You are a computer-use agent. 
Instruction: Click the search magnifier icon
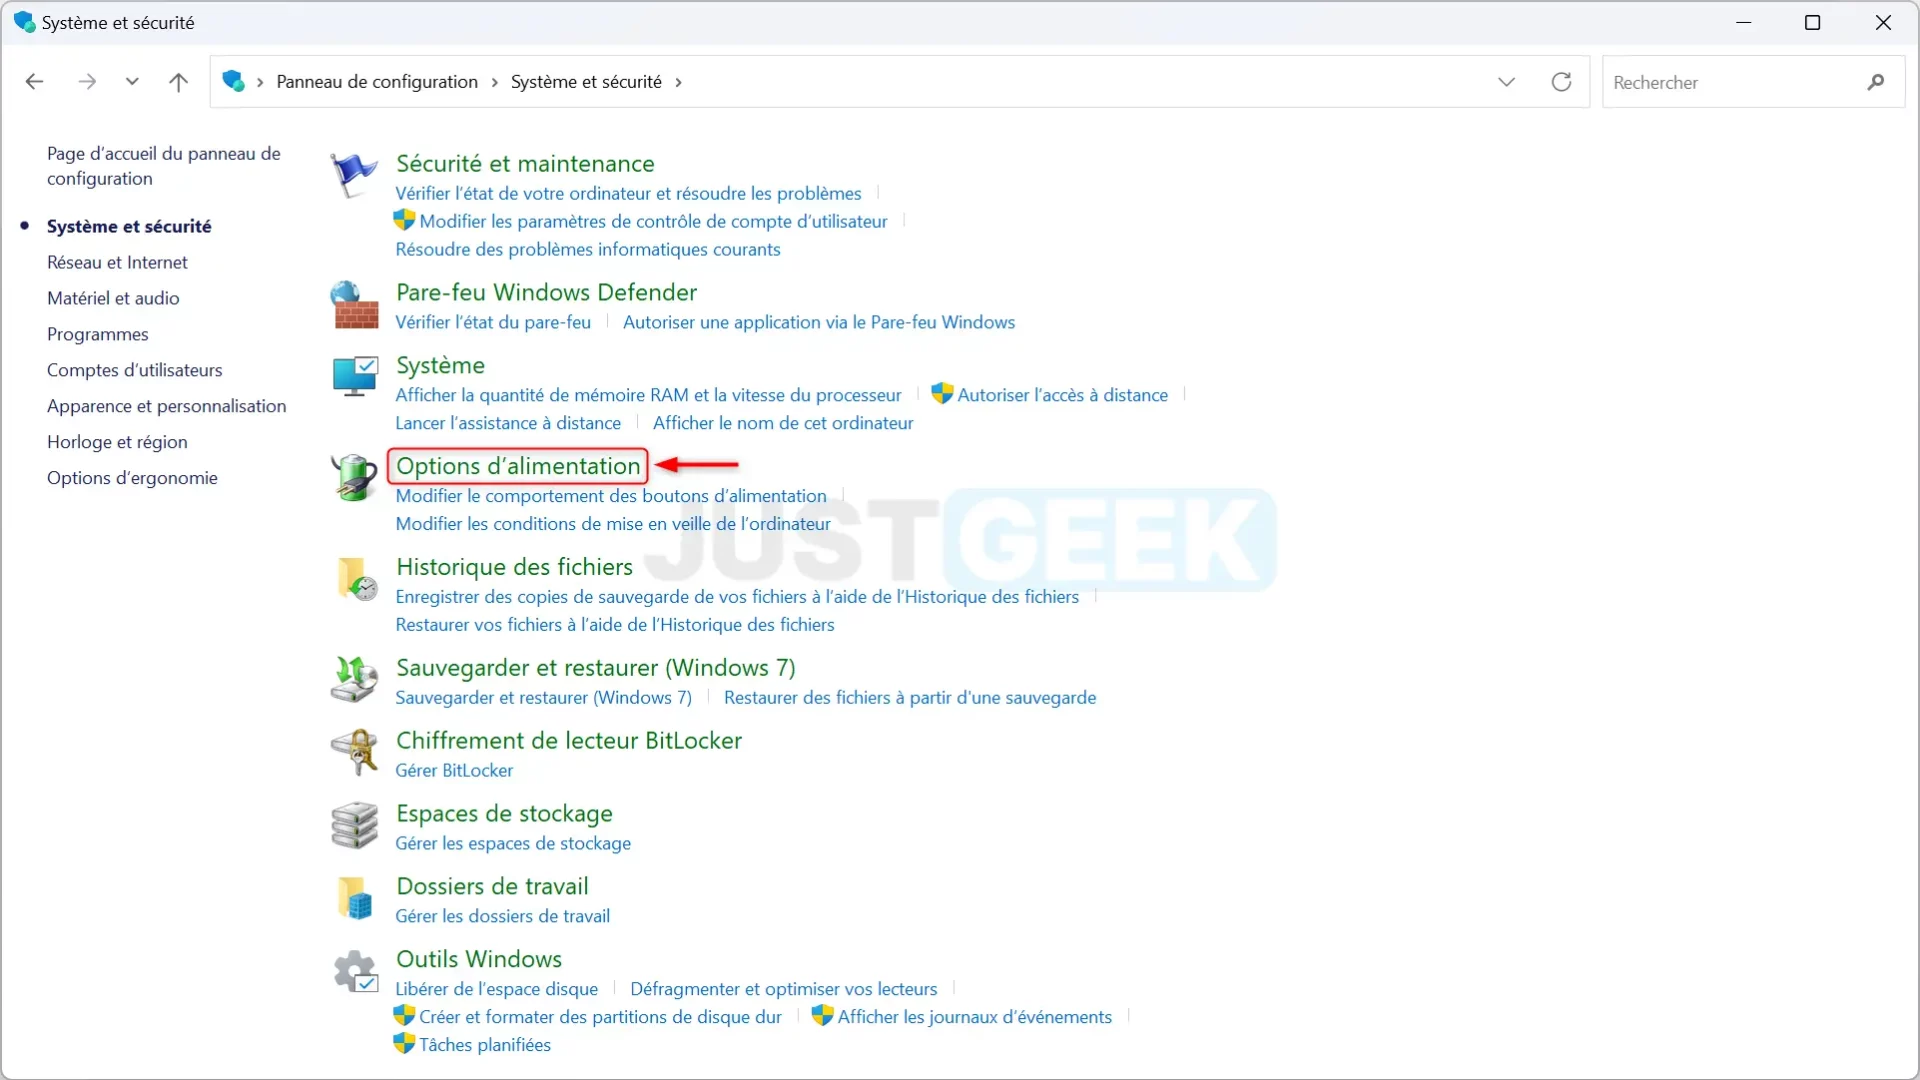[x=1876, y=82]
